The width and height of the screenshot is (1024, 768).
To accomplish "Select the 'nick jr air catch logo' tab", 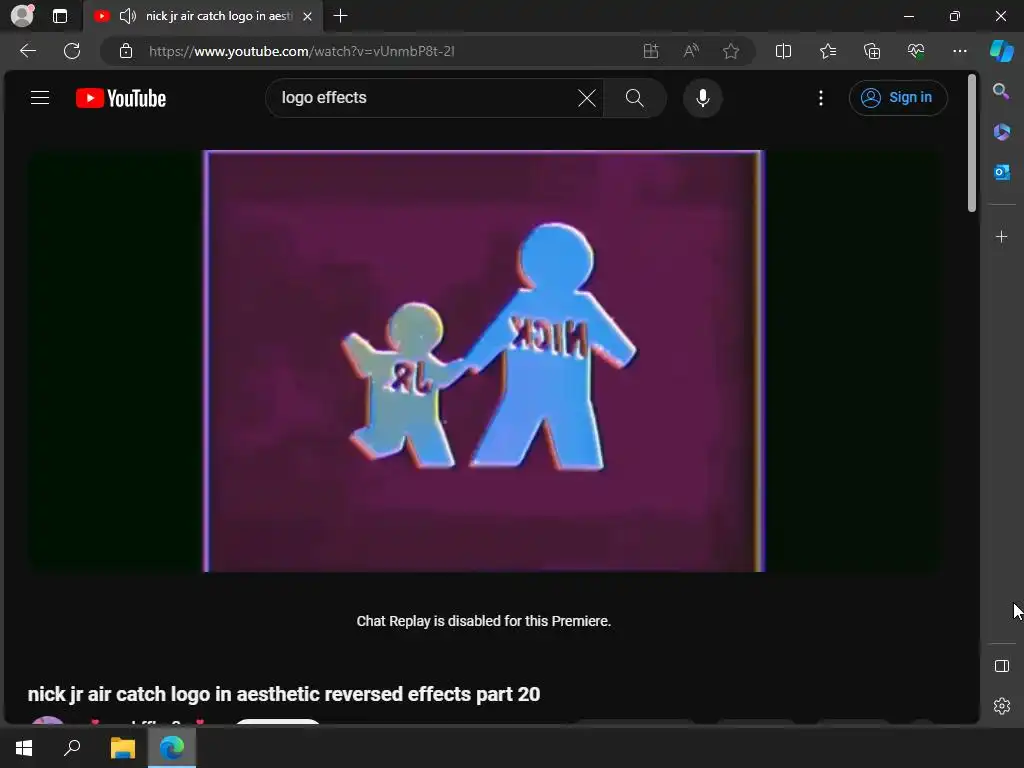I will click(202, 16).
